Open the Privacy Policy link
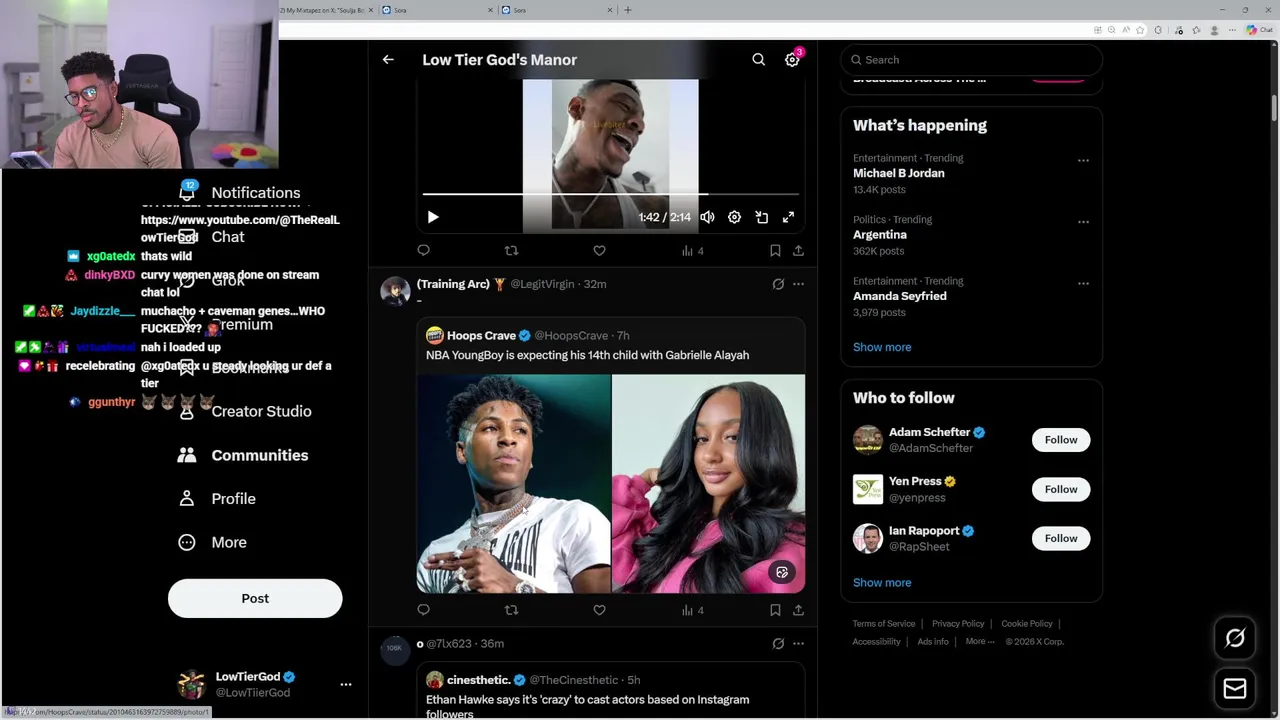The image size is (1280, 720). click(x=958, y=624)
